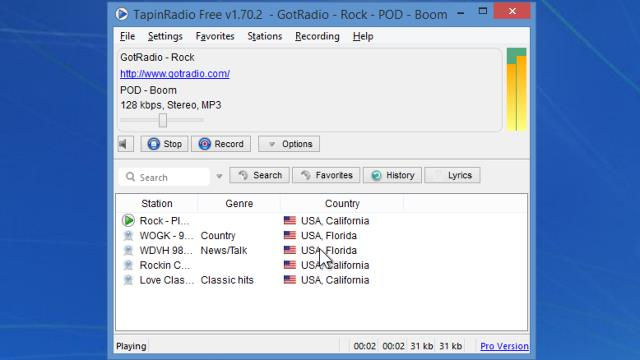Click the US flag in Love Clas row

pos(290,280)
